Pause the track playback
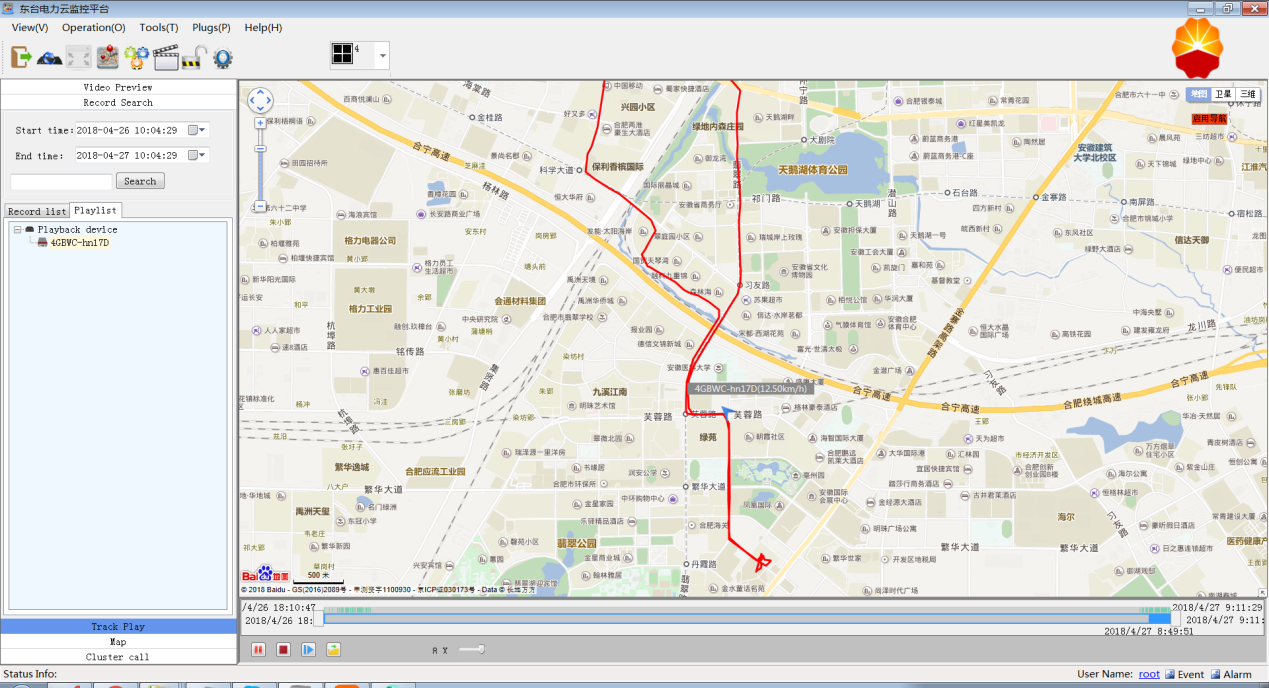This screenshot has width=1269, height=688. (258, 650)
